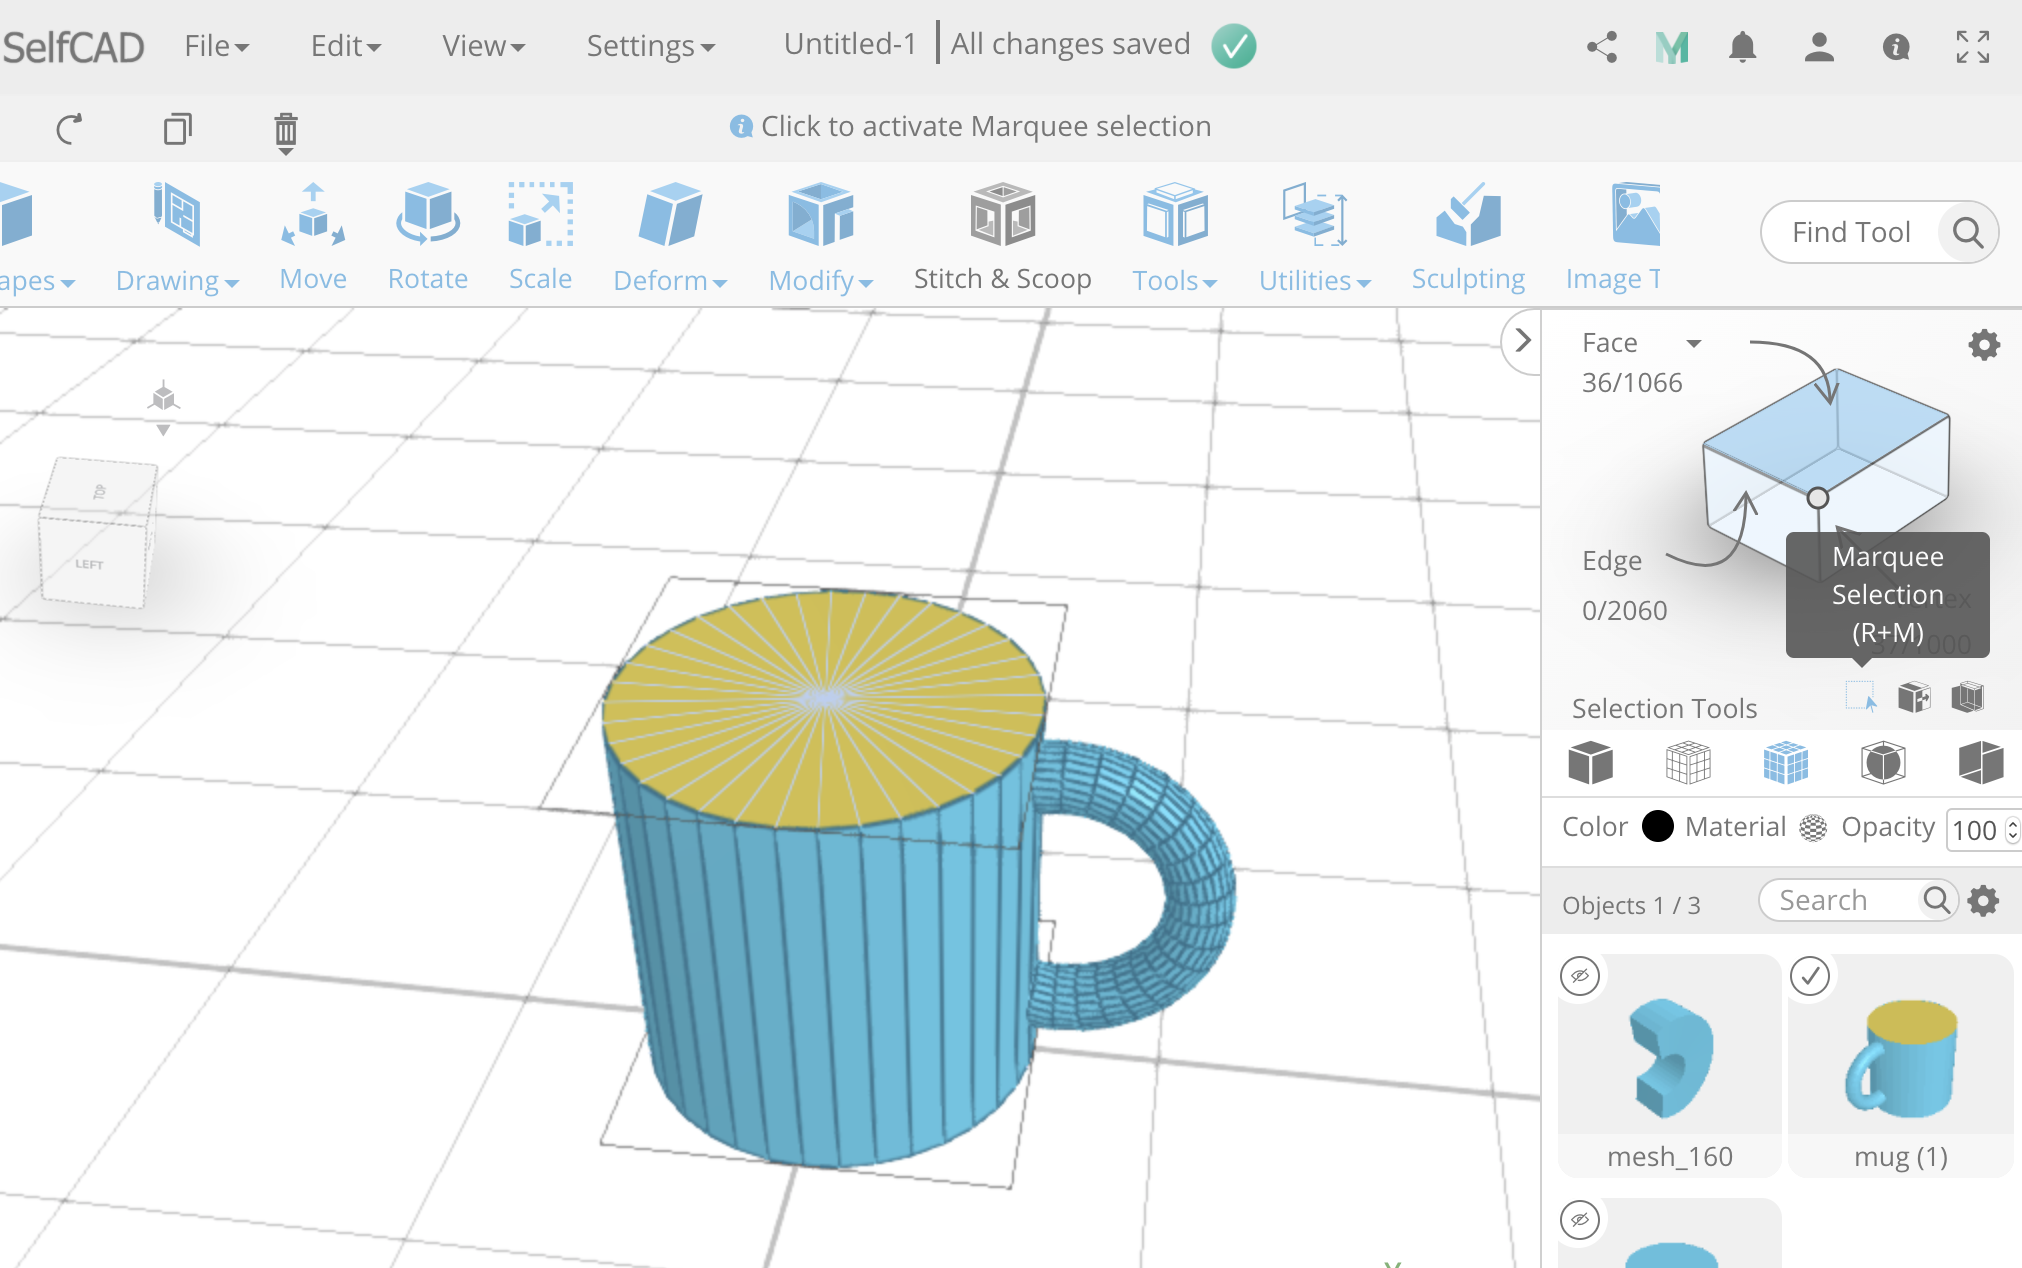The image size is (2022, 1268).
Task: Select the cube selection mode icon
Action: point(1591,762)
